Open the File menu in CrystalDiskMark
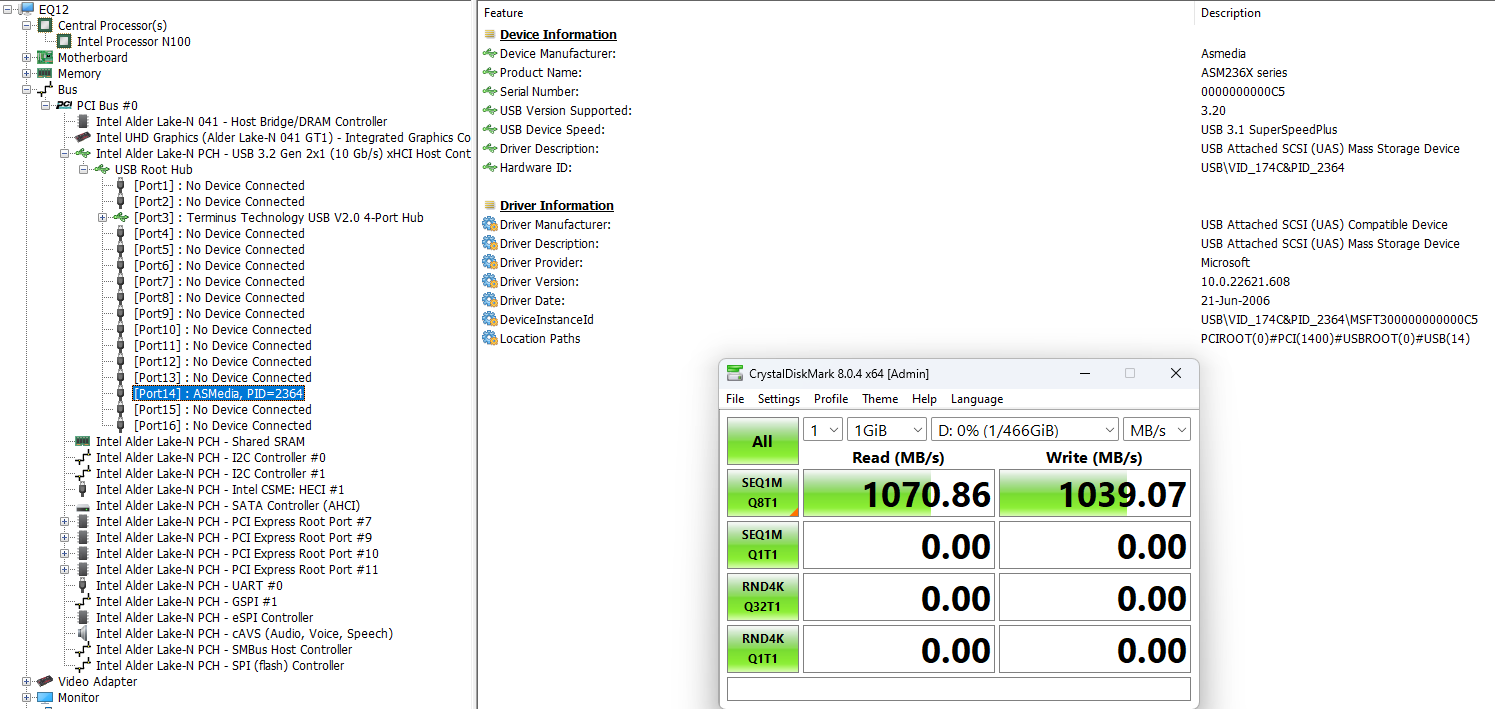The height and width of the screenshot is (709, 1495). pyautogui.click(x=735, y=398)
